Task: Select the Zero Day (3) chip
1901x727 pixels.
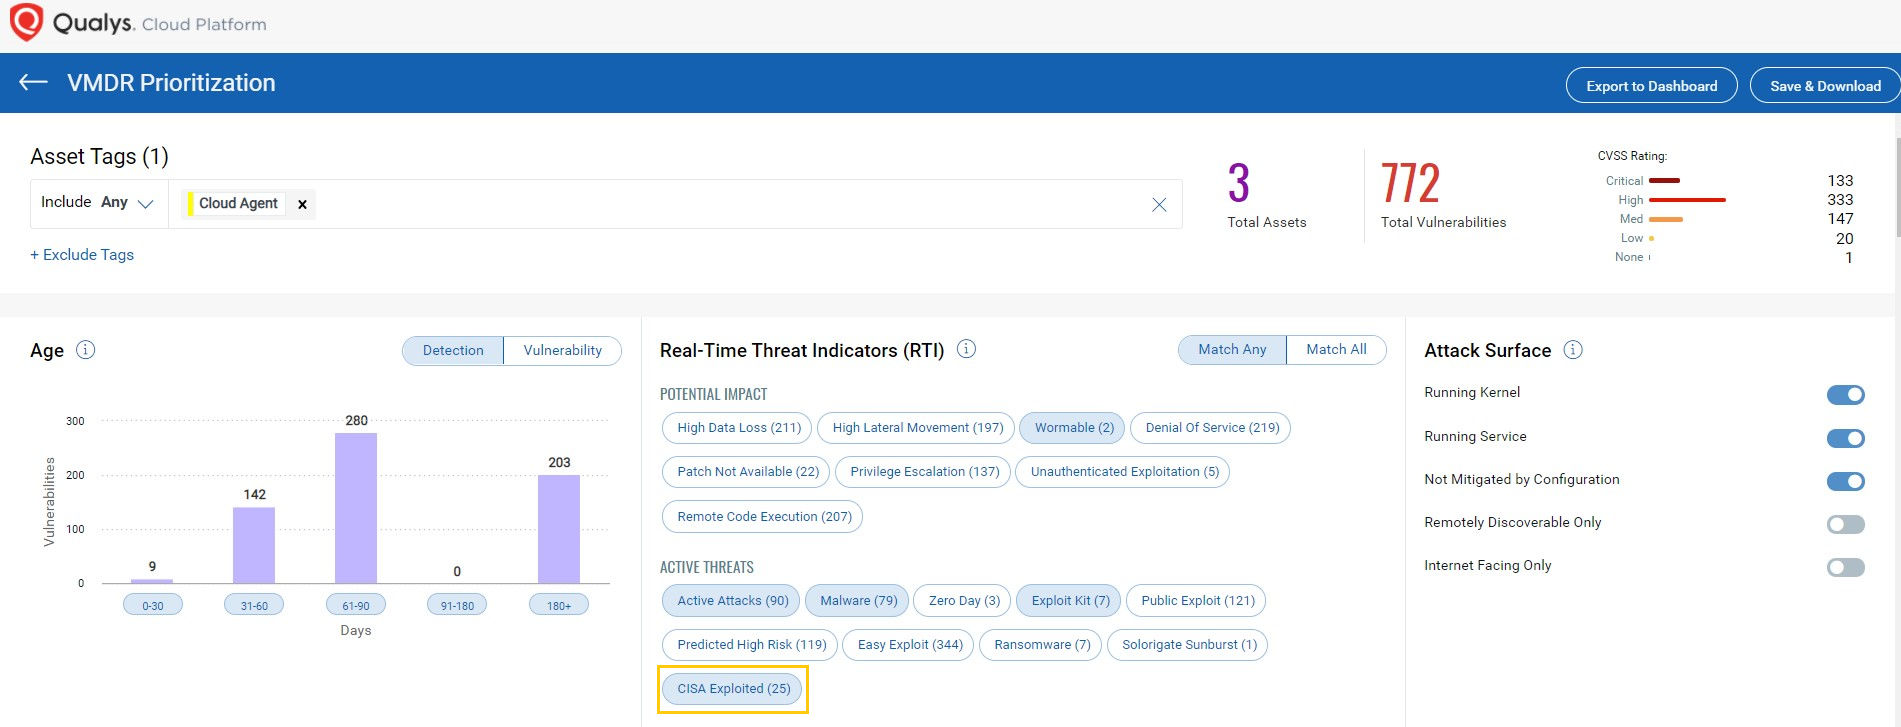Action: click(x=963, y=601)
